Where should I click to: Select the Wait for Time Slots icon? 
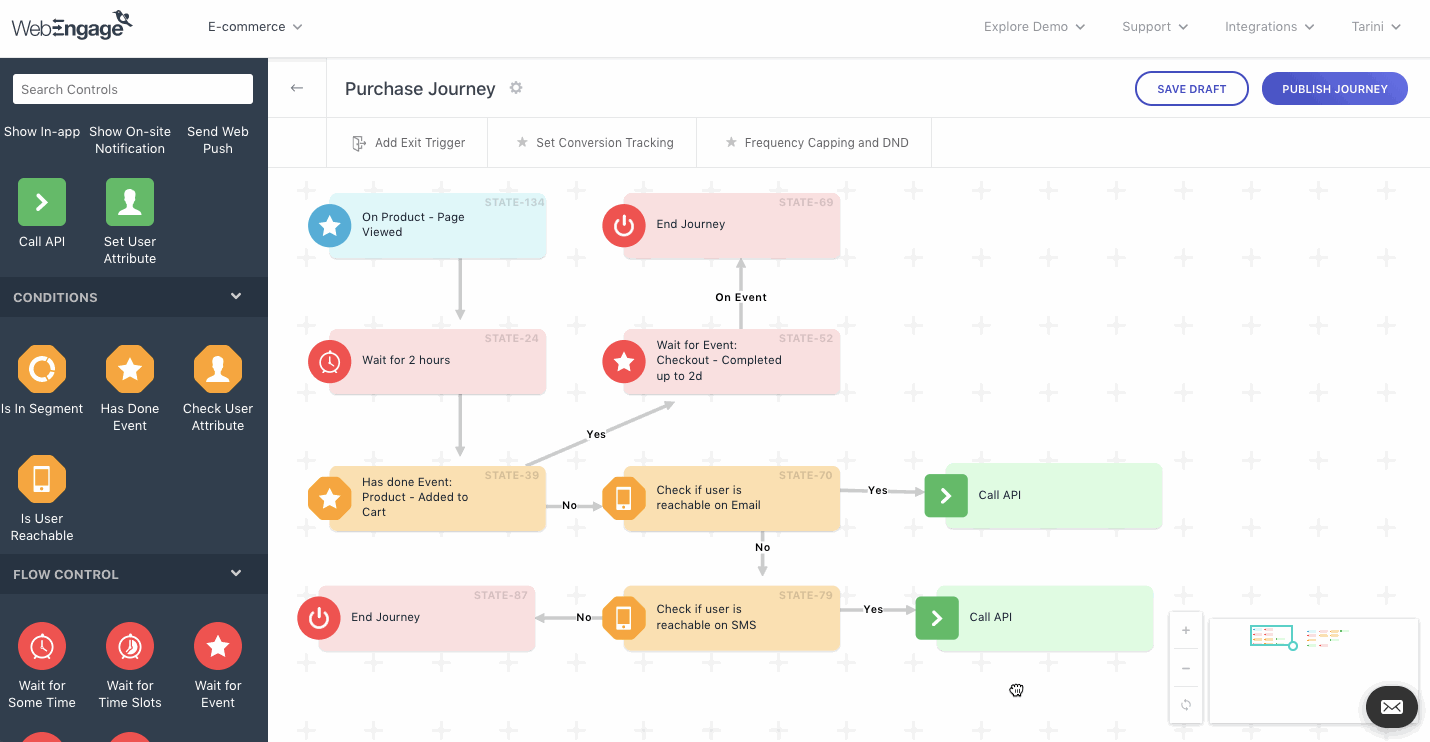point(130,646)
